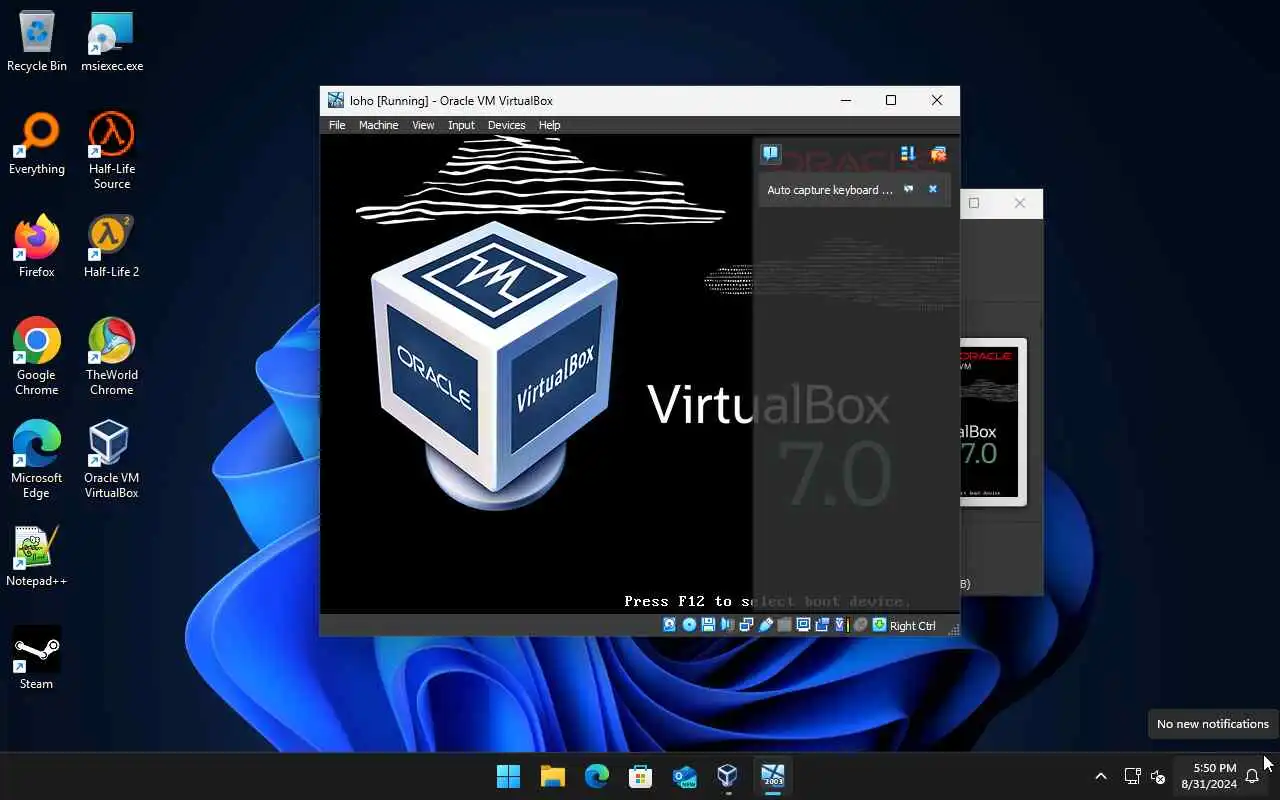
Task: Select the Half-Life 2 desktop shortcut
Action: 112,247
